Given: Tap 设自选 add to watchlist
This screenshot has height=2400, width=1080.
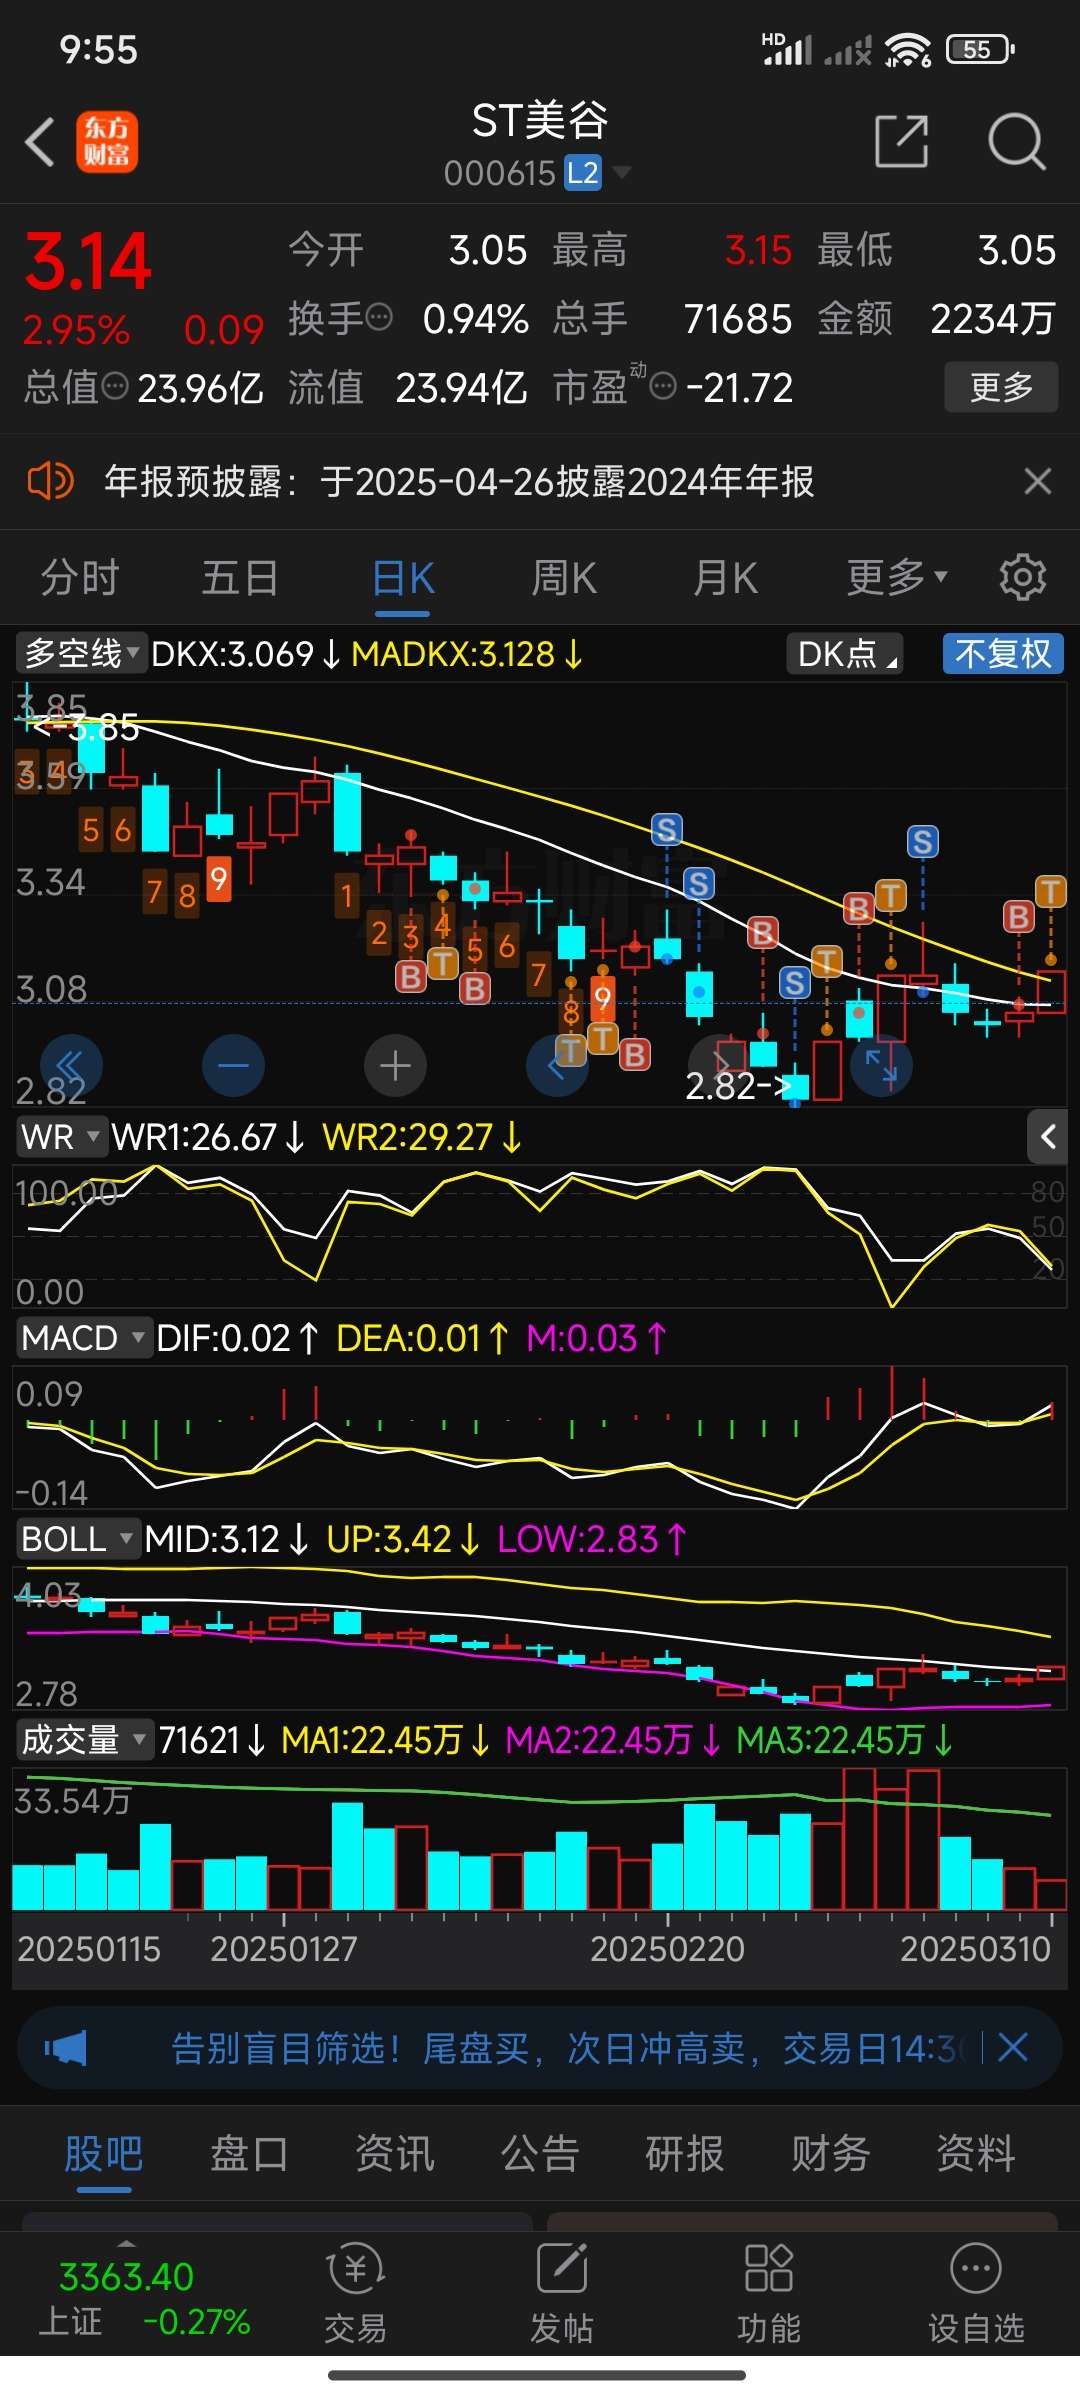Looking at the screenshot, I should pos(976,2294).
